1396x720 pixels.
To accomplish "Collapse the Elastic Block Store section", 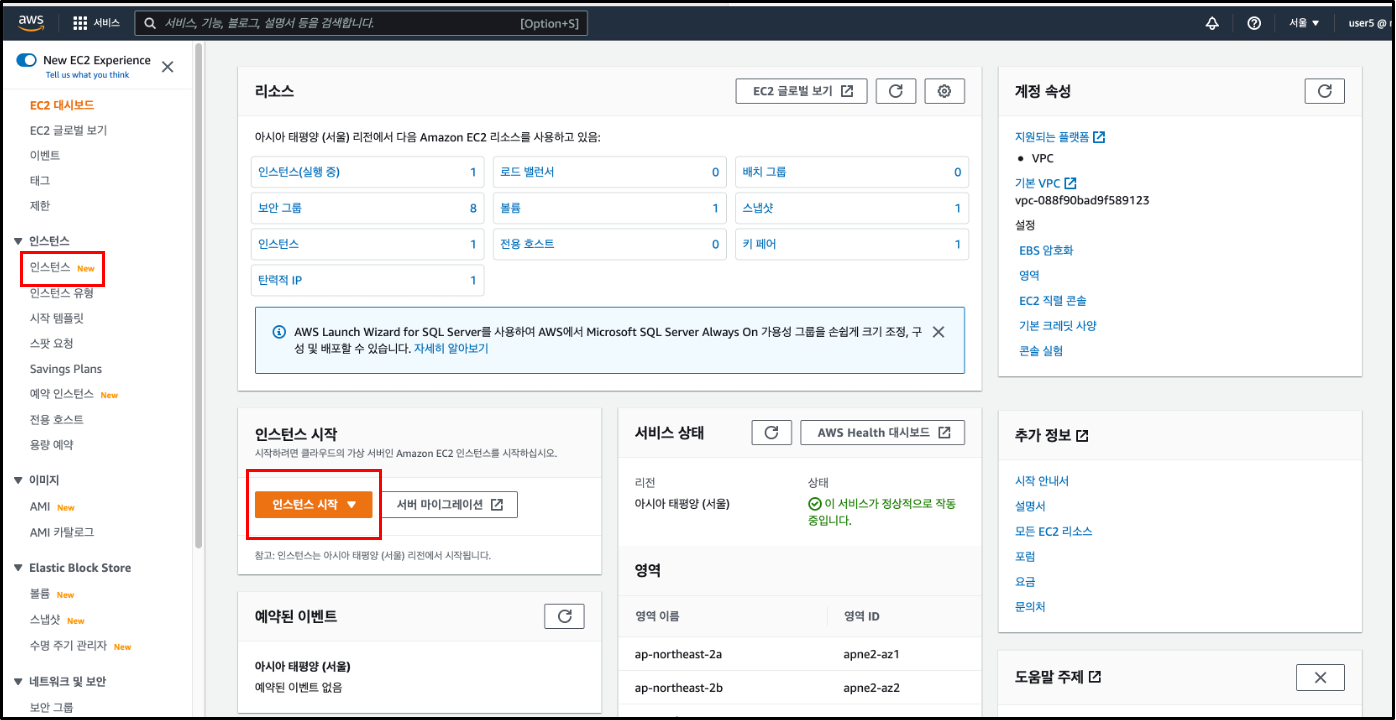I will click(x=19, y=568).
